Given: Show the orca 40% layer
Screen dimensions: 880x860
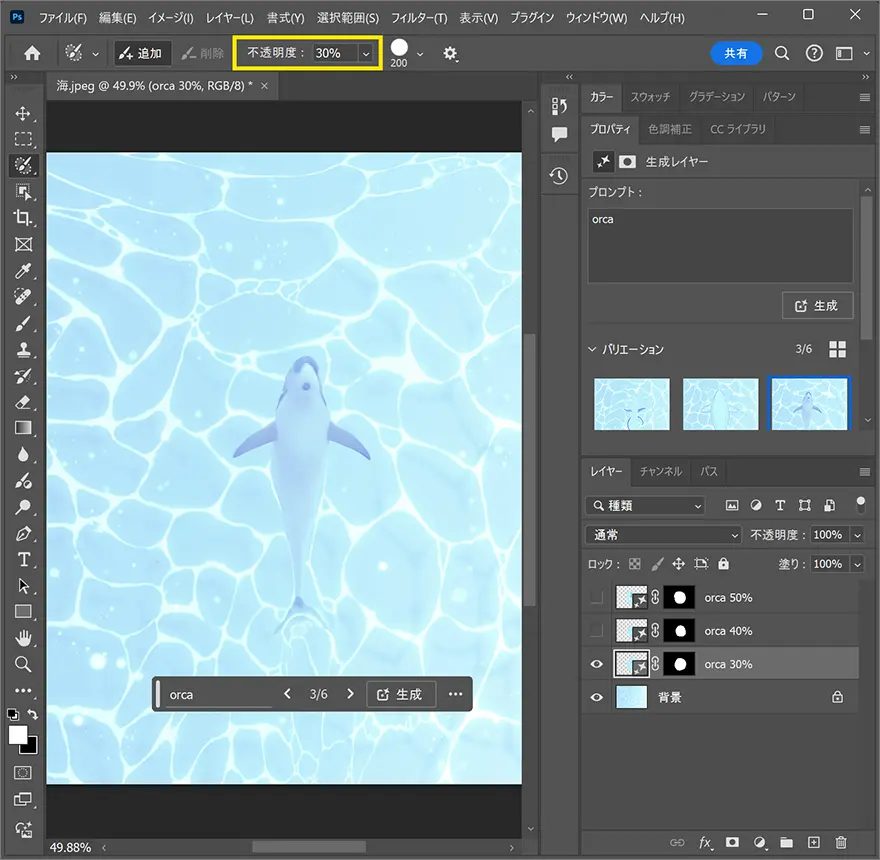Looking at the screenshot, I should coord(597,631).
